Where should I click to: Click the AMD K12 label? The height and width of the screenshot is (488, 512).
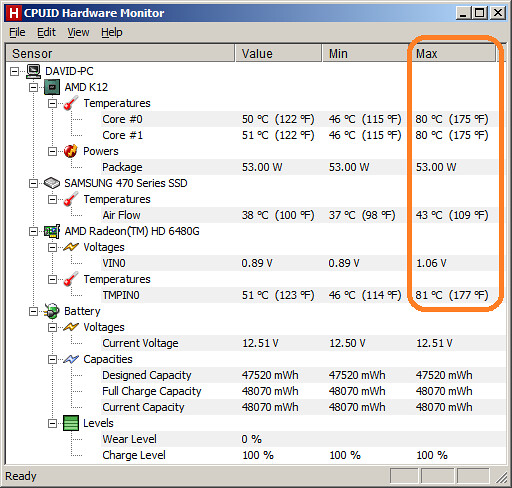[x=86, y=87]
